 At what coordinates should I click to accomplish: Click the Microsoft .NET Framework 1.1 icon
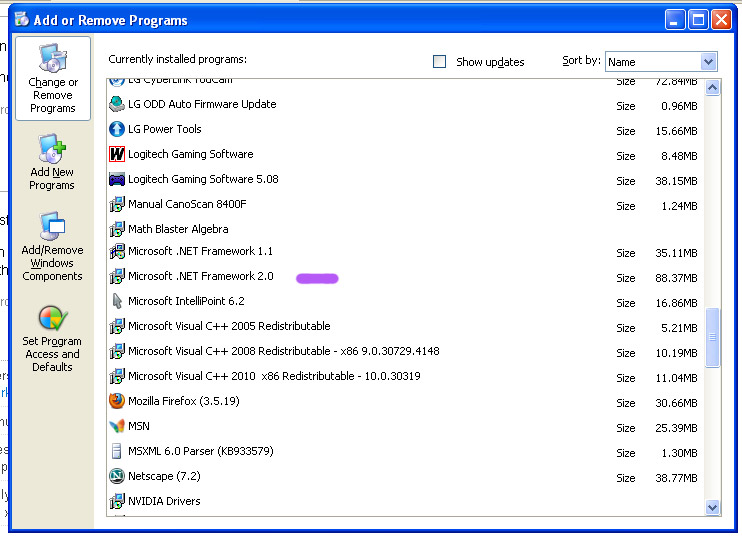tap(116, 251)
